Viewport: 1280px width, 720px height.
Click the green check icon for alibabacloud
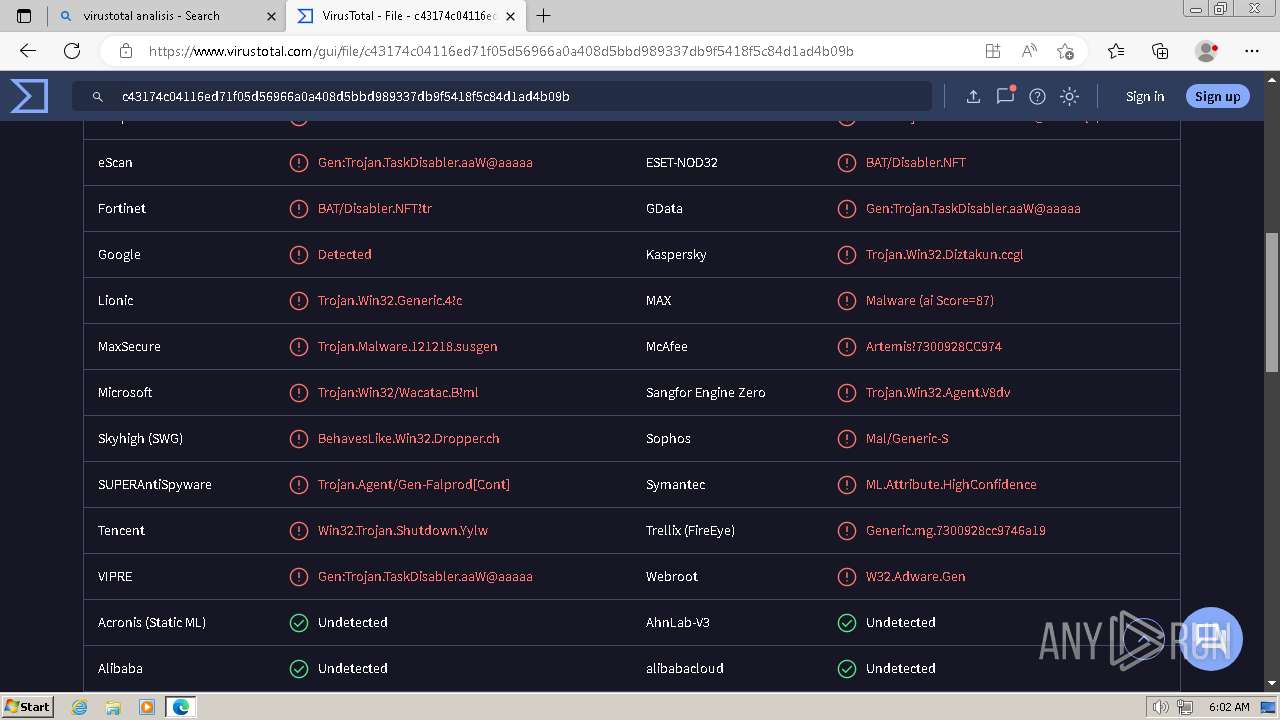[x=847, y=668]
